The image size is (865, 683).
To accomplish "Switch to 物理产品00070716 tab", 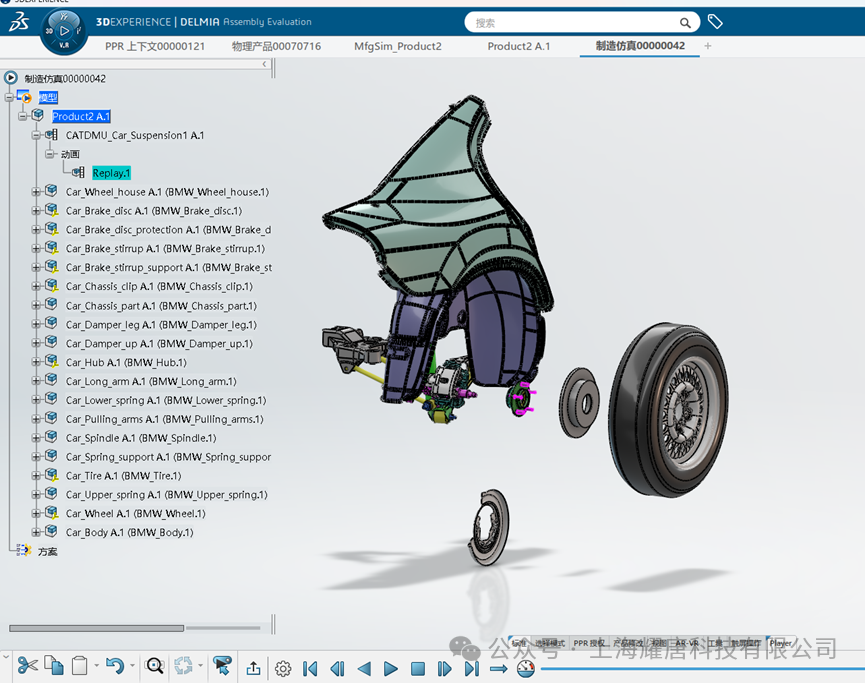I will 276,46.
